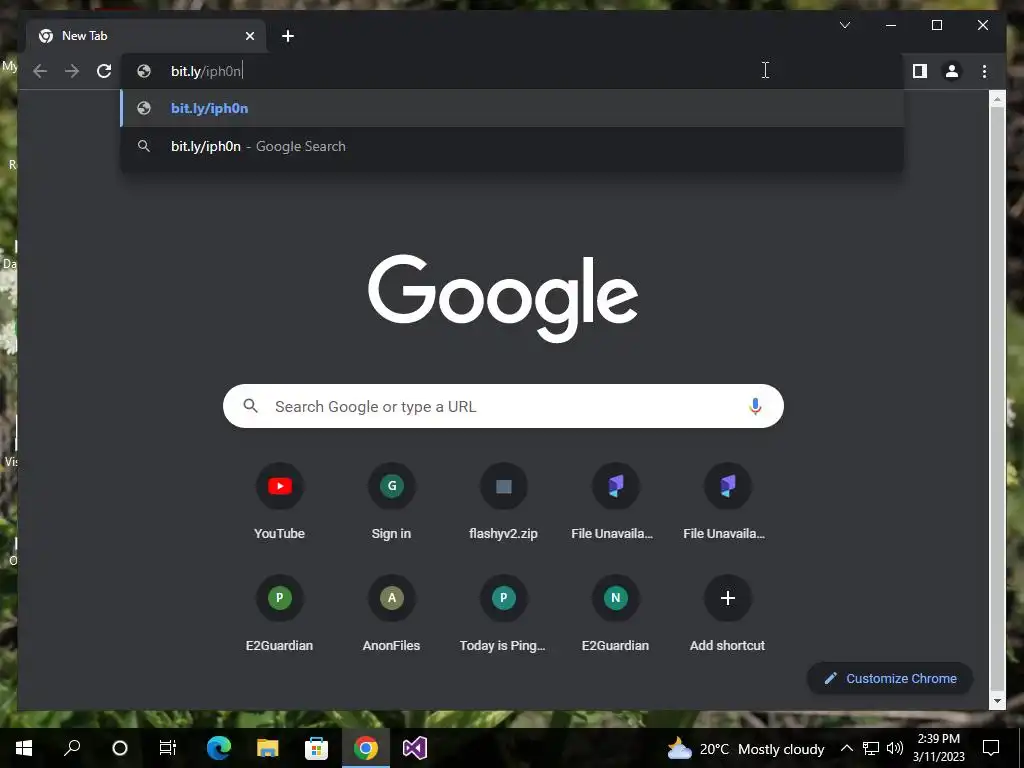The width and height of the screenshot is (1024, 768).
Task: Go back using the back arrow
Action: pyautogui.click(x=40, y=71)
